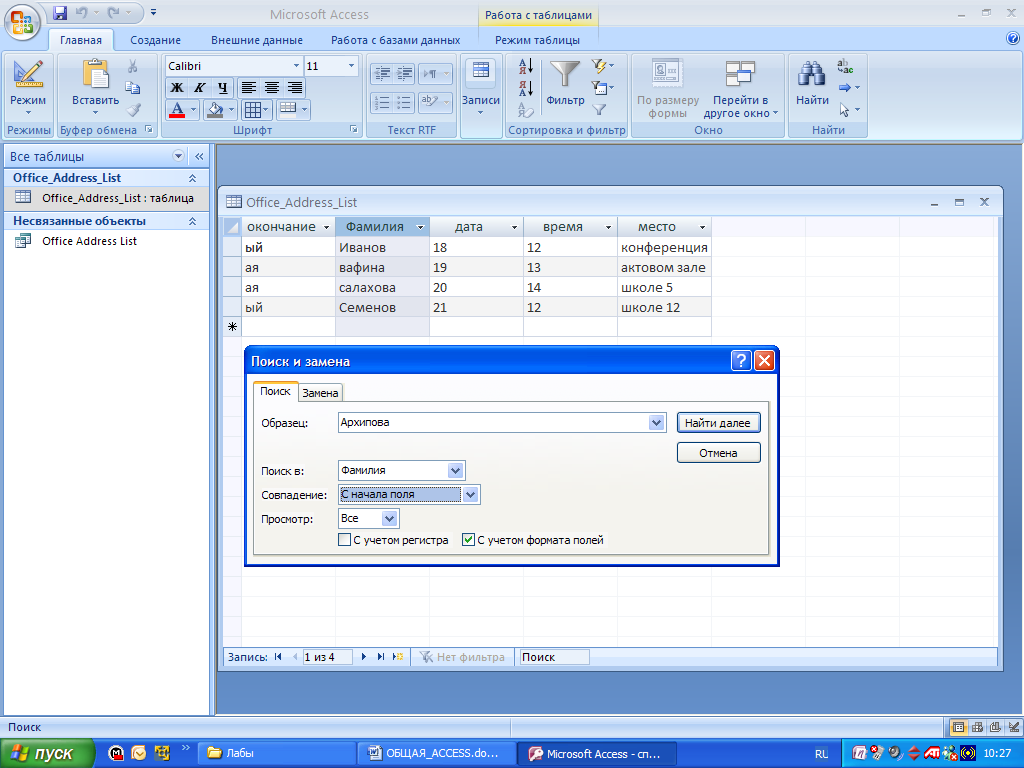The height and width of the screenshot is (768, 1024).
Task: Click the Поиск box in record navigator
Action: point(552,657)
